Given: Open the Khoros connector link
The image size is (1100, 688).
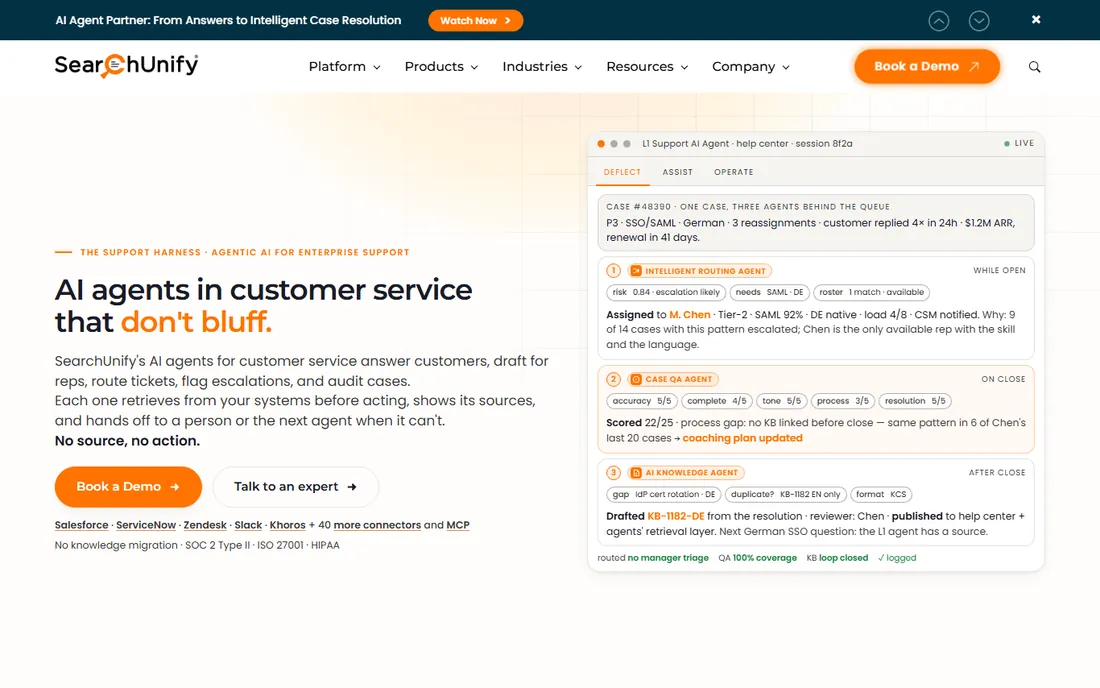Looking at the screenshot, I should click(288, 525).
